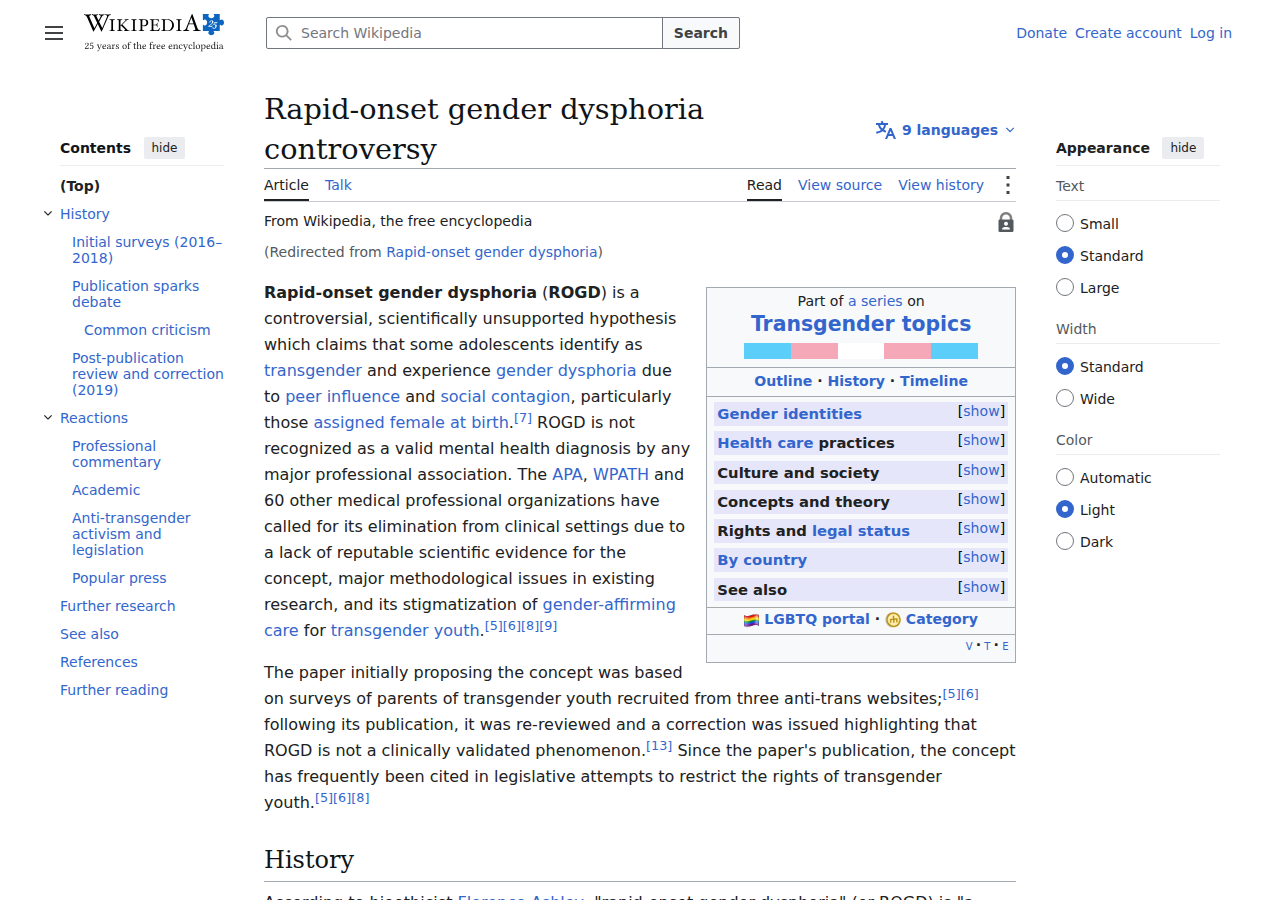
Task: Open the View source tab
Action: click(840, 185)
